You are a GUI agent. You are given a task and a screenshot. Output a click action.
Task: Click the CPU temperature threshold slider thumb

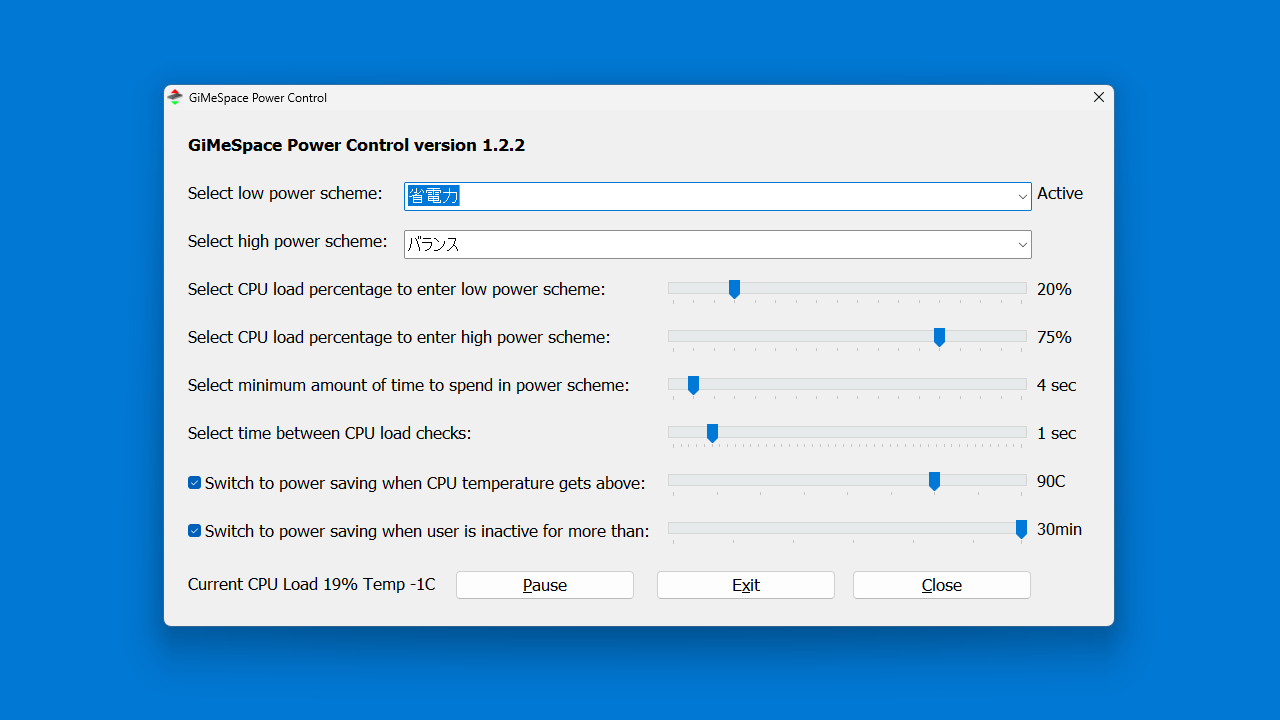934,481
